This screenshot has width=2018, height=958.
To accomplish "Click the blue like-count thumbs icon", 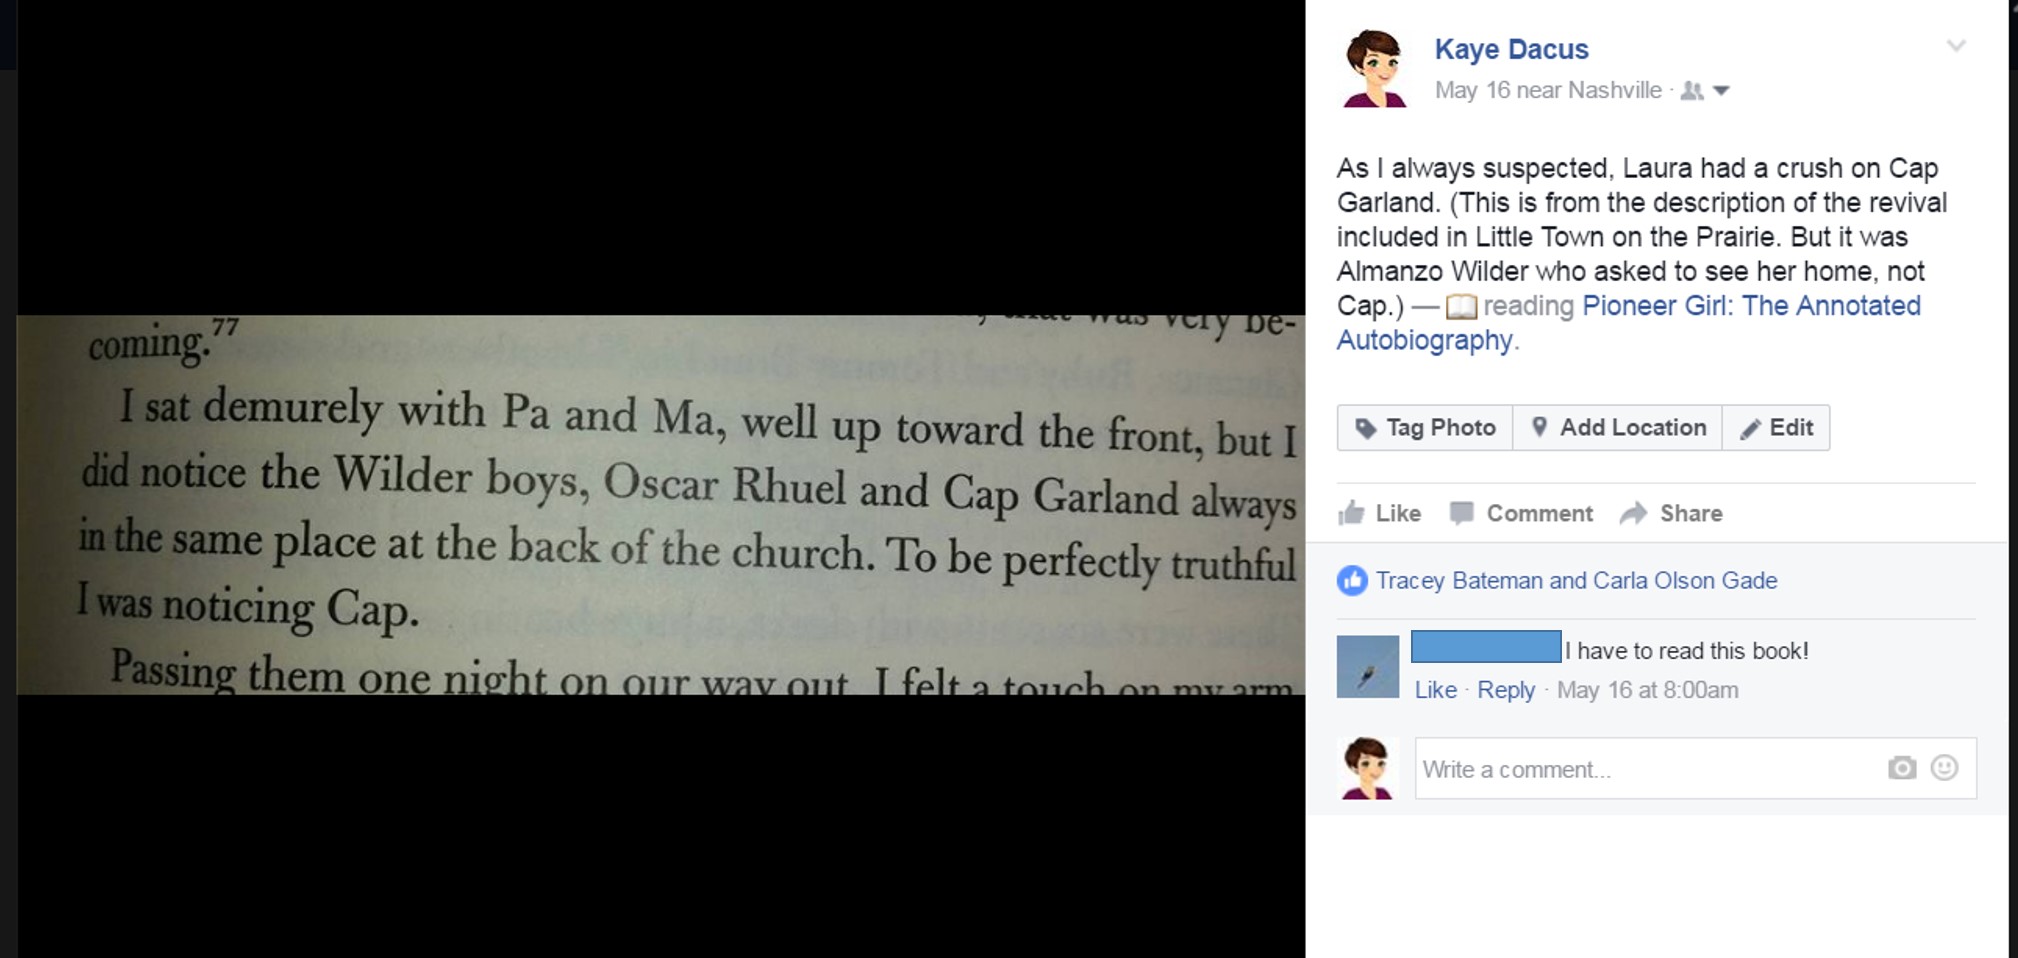I will tap(1352, 581).
